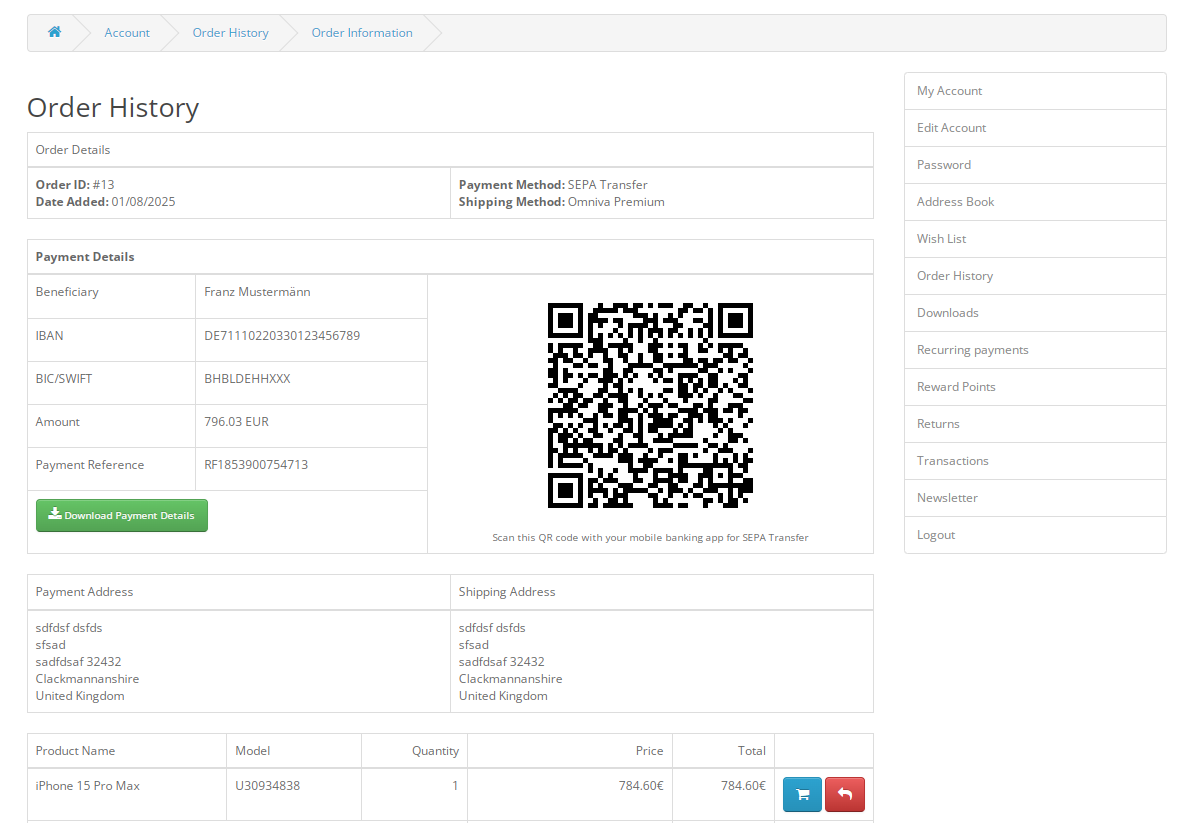Open Recurring payments in the sidebar
The width and height of the screenshot is (1195, 823).
pyautogui.click(x=1035, y=350)
